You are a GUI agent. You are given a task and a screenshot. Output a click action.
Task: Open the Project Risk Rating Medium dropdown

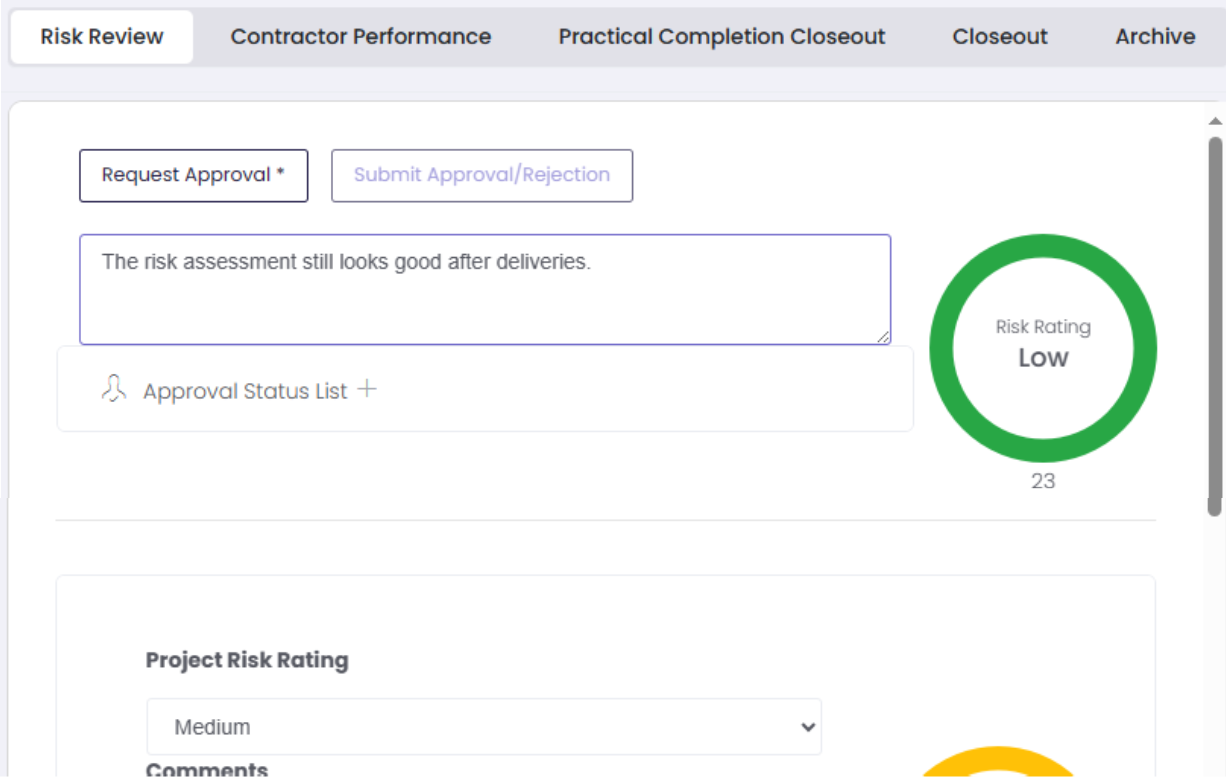point(484,727)
